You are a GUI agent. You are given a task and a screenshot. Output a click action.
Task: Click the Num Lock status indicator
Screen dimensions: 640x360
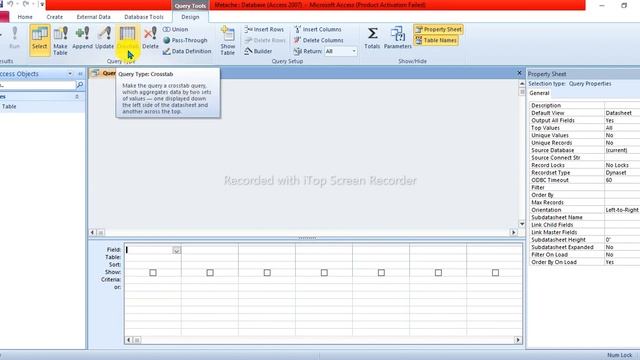pos(619,355)
